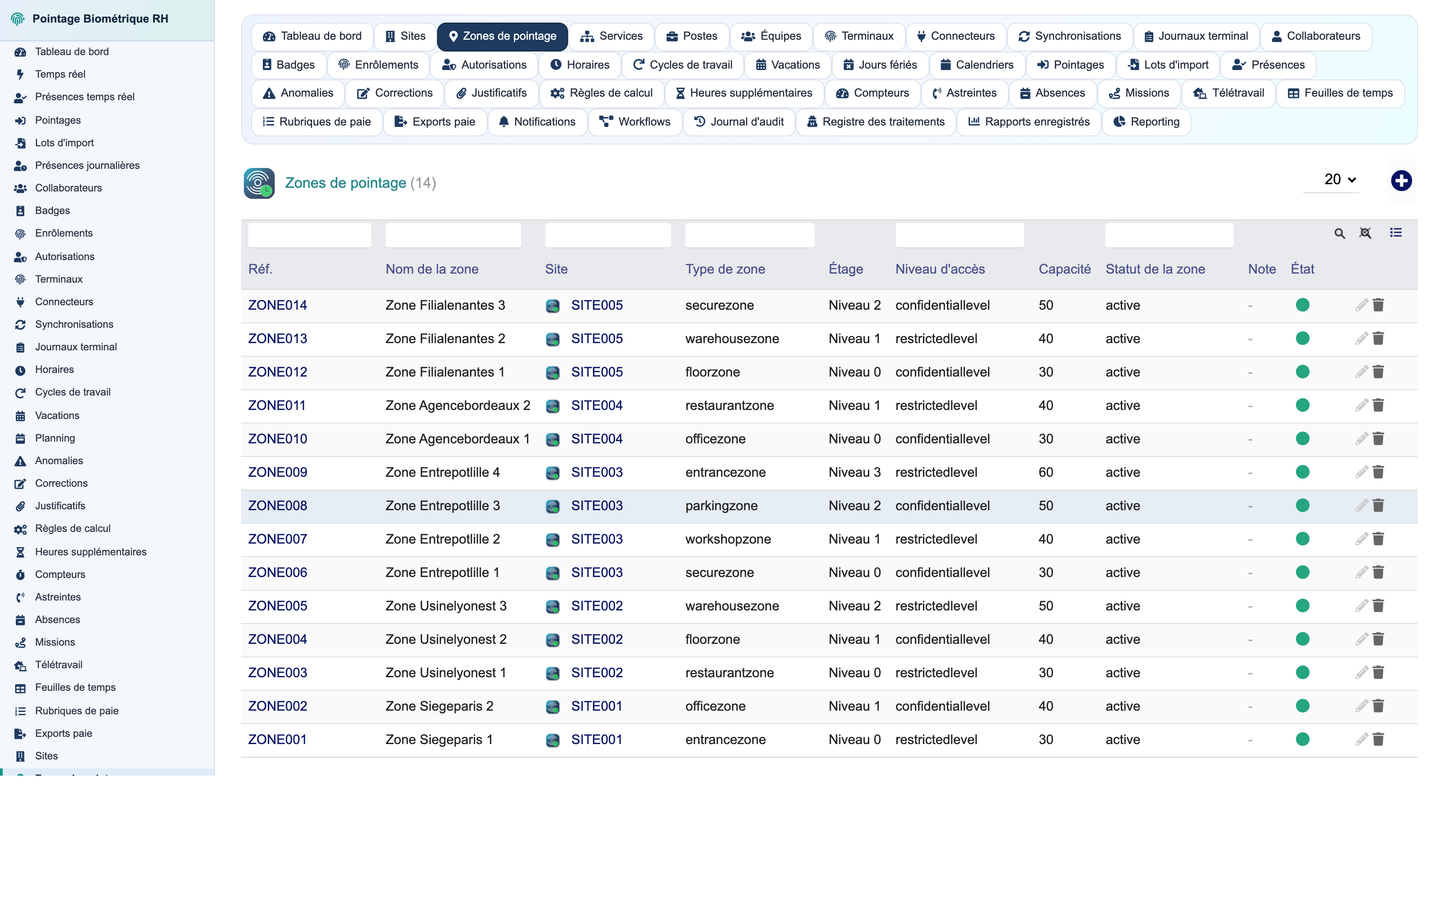Delete ZONE010 using its trash icon

(x=1378, y=438)
